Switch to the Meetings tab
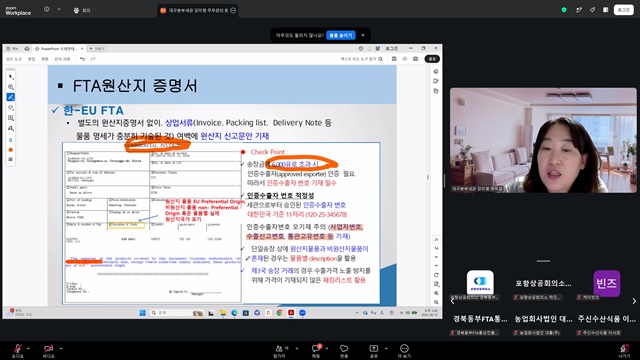This screenshot has width=640, height=360. pos(82,10)
